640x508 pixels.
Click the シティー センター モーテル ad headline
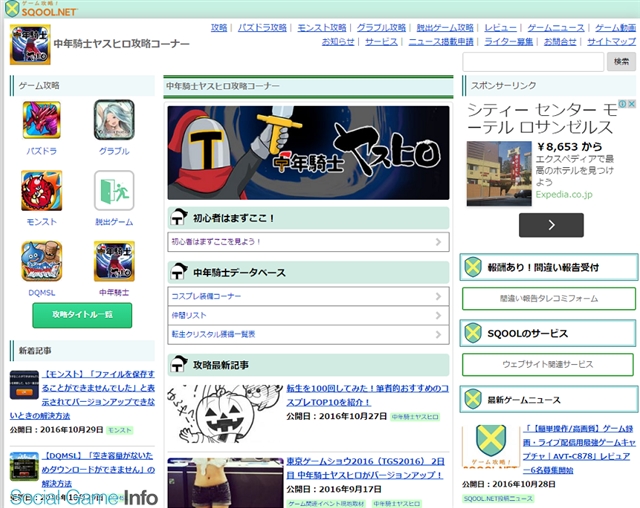[542, 118]
